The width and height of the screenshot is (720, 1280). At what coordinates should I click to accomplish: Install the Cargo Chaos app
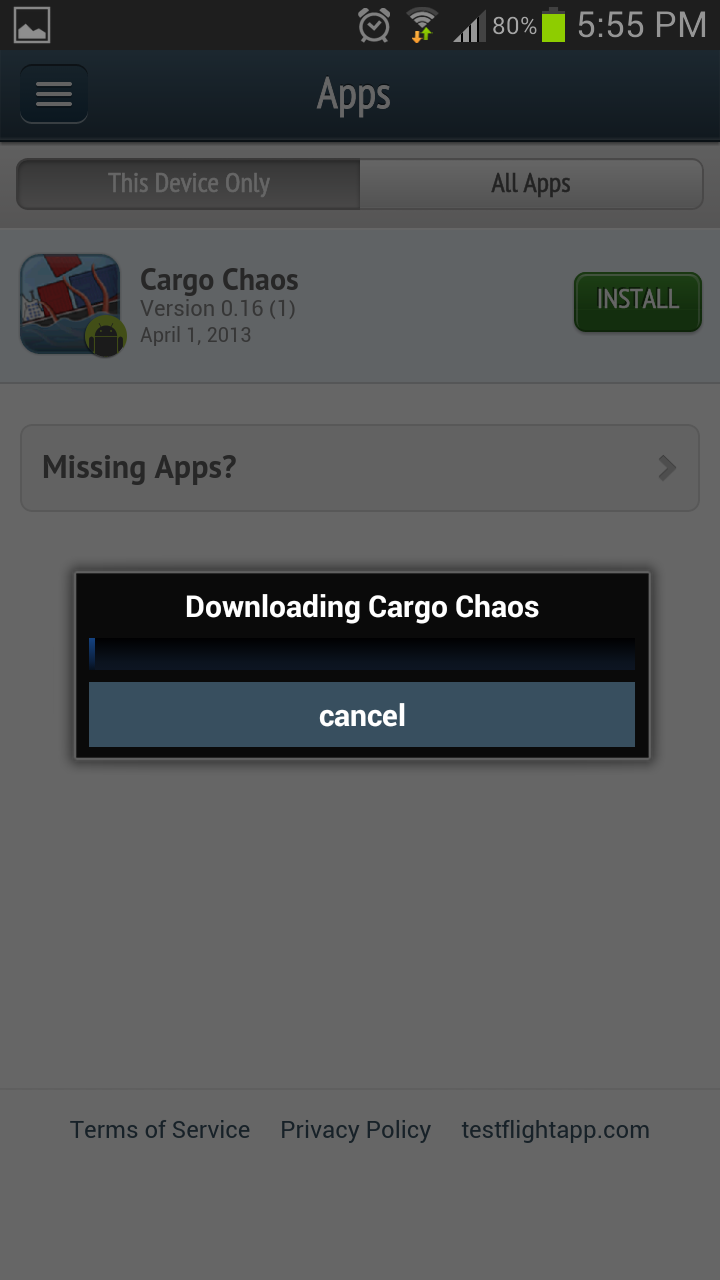(x=638, y=301)
